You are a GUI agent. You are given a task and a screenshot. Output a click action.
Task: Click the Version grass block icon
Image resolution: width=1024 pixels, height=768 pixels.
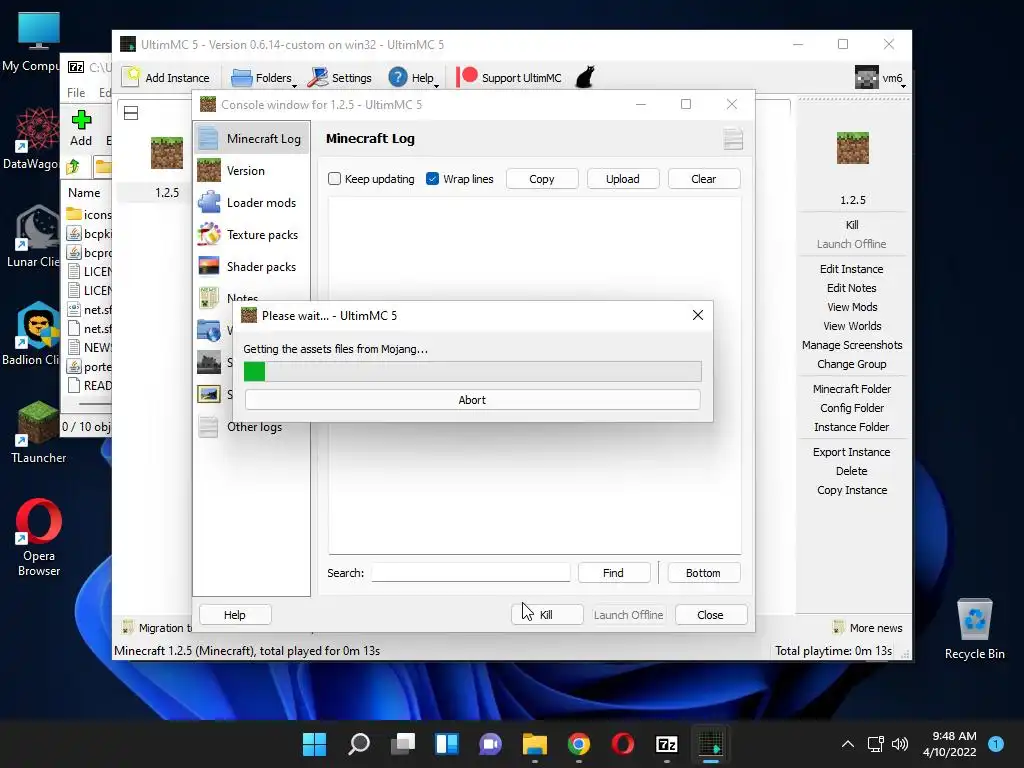(x=209, y=170)
